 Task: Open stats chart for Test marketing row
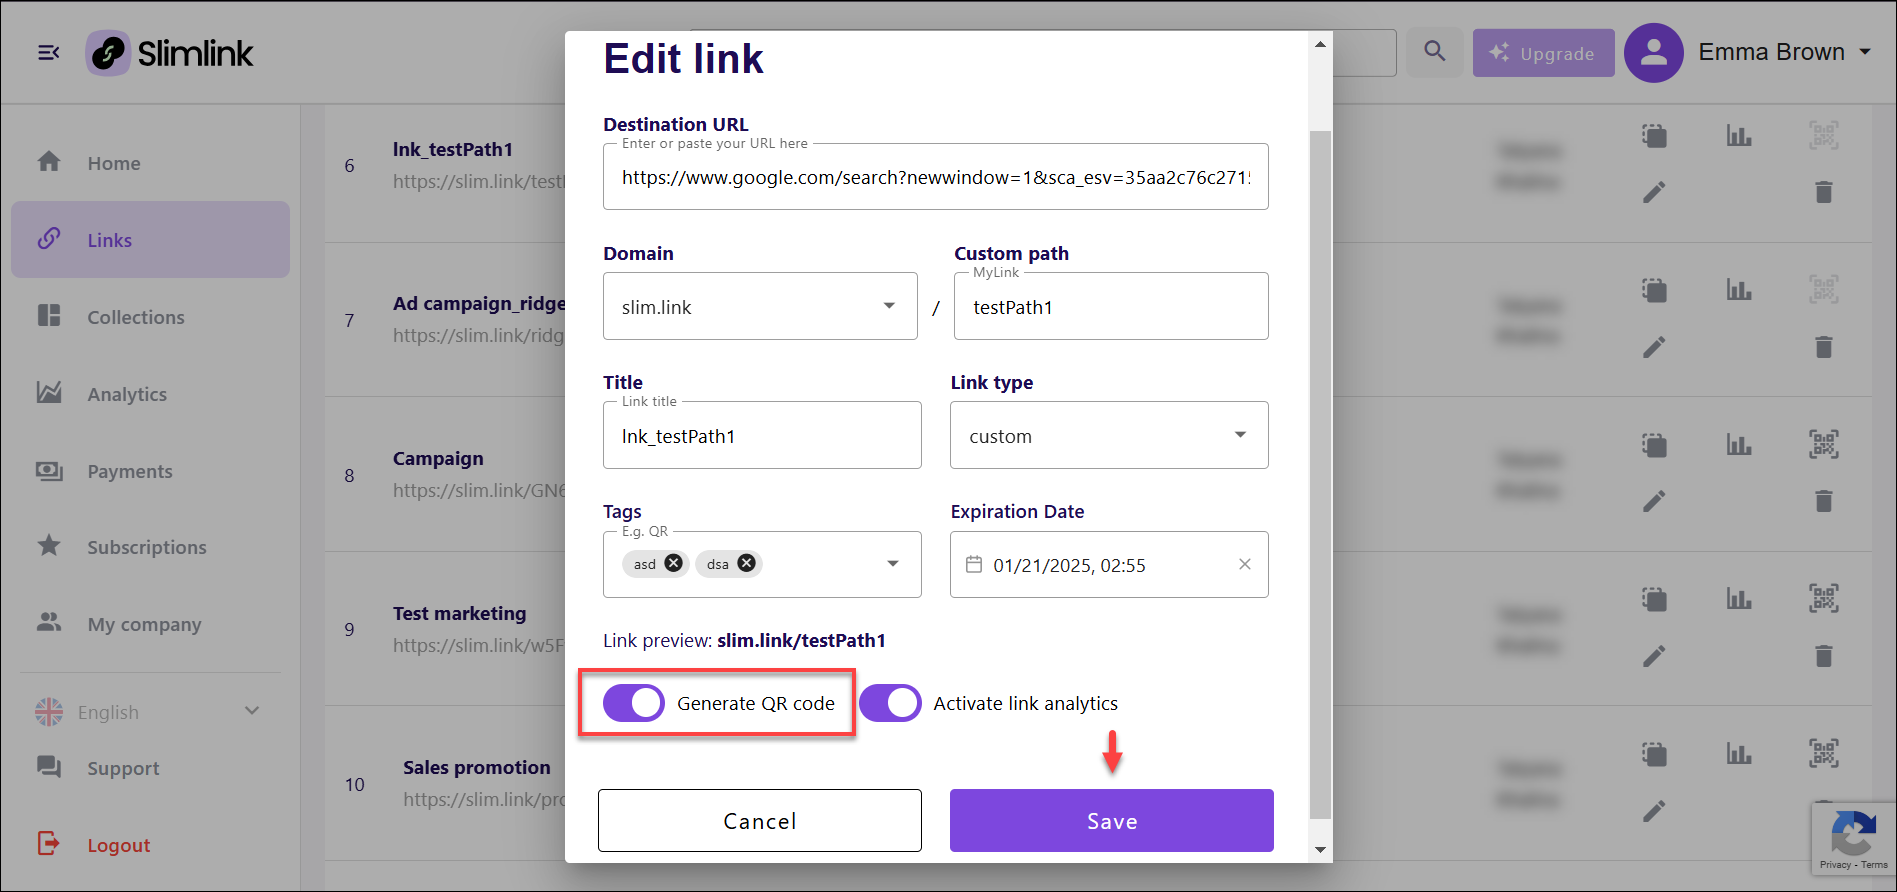tap(1739, 600)
